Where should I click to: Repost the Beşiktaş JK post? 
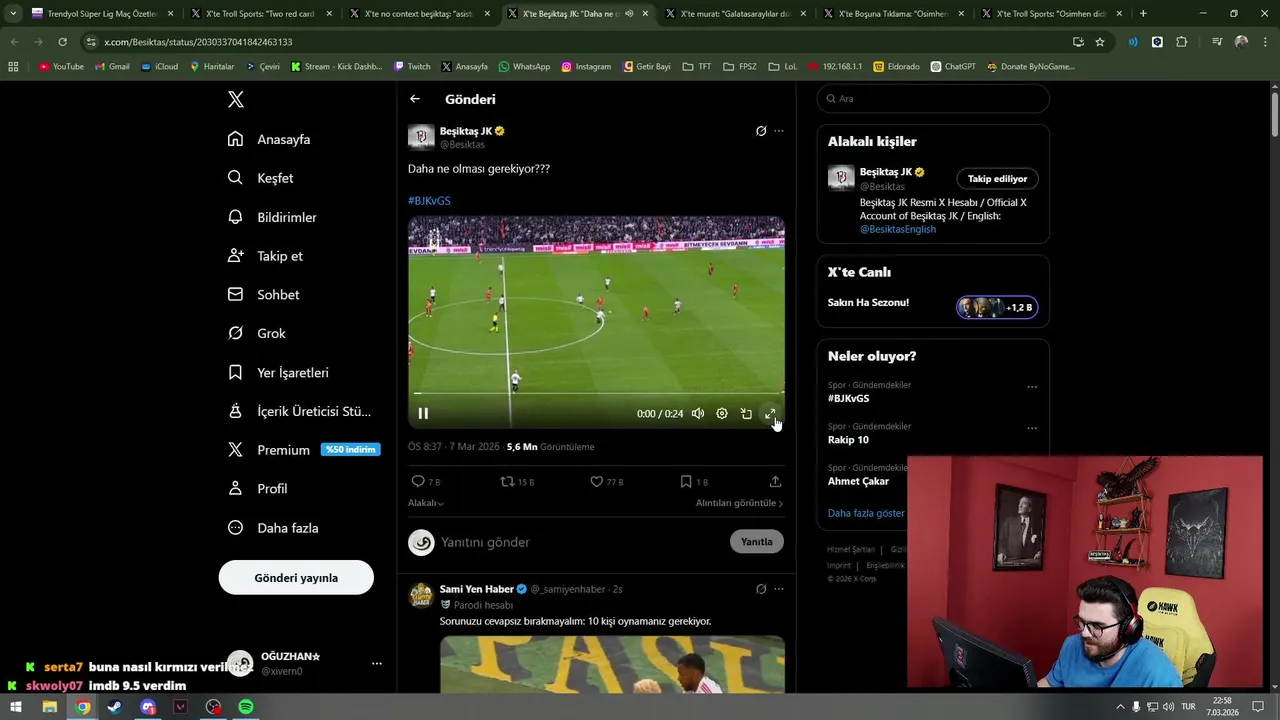[517, 481]
